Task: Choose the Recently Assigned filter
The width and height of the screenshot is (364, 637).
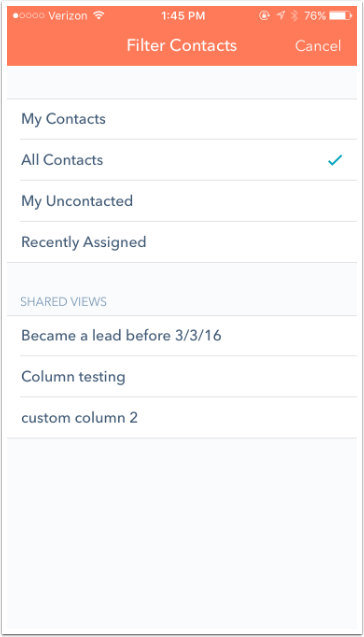Action: point(182,242)
